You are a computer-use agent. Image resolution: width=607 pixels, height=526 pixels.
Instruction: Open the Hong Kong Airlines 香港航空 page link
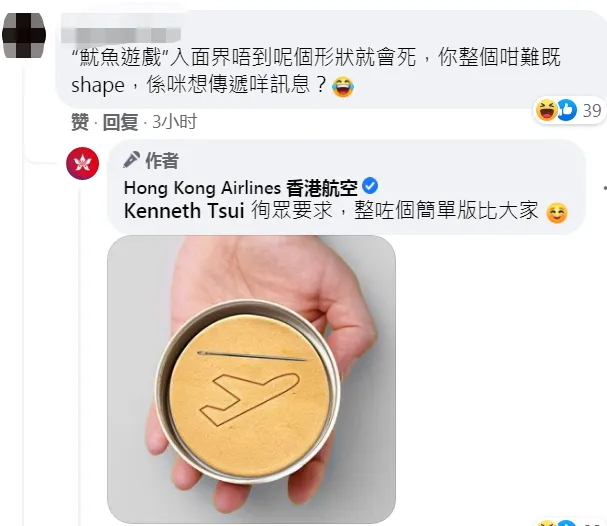(240, 188)
